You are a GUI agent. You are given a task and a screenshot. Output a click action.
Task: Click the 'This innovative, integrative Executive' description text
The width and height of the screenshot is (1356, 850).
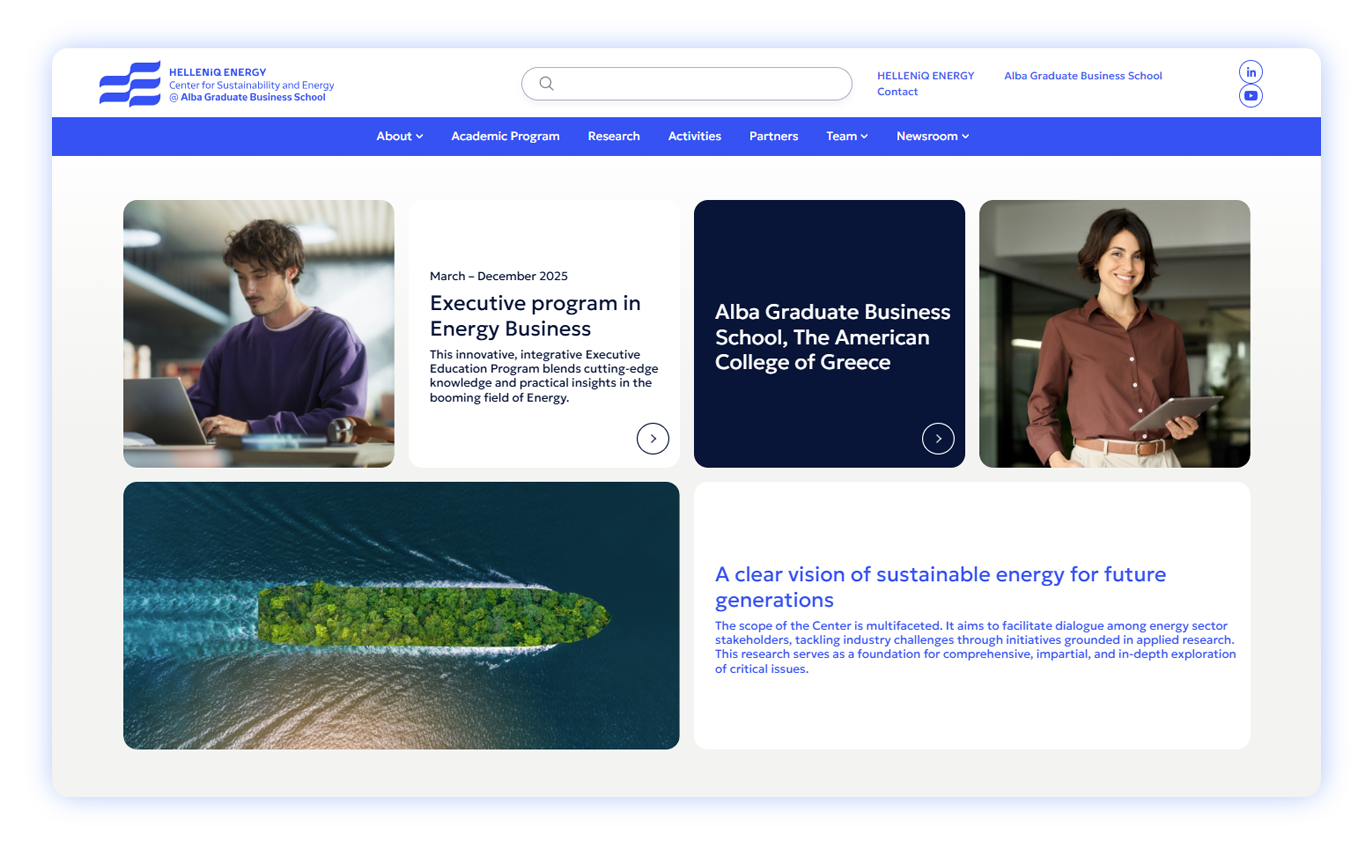[544, 376]
